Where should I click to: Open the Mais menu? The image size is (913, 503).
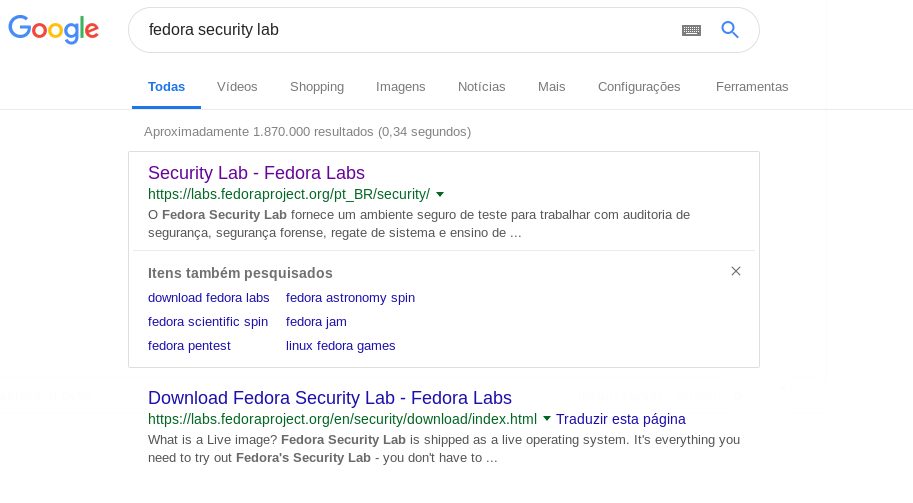click(551, 87)
